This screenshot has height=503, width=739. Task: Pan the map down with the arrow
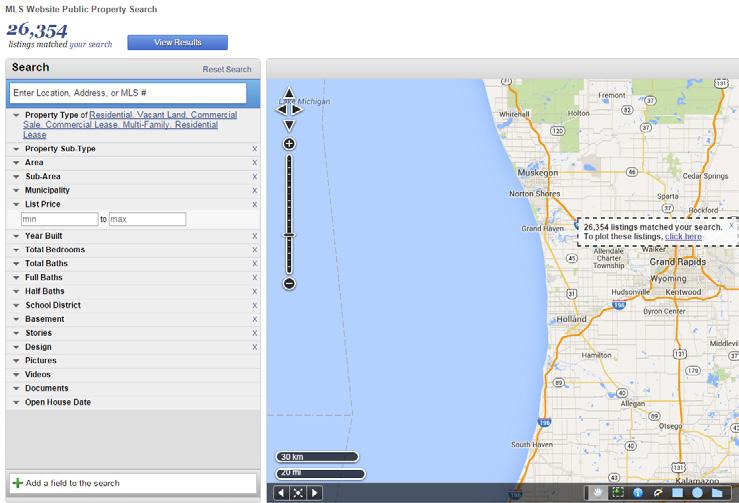tap(289, 125)
